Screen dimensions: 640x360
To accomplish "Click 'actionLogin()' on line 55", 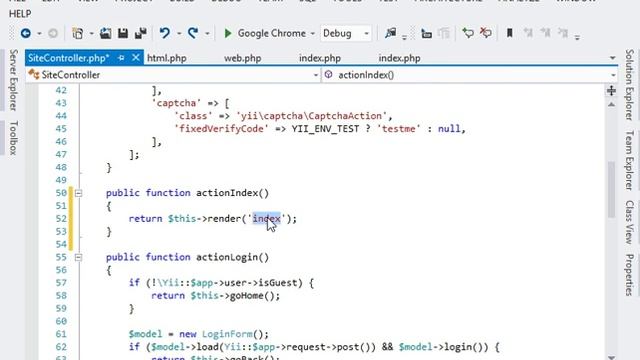I will tap(233, 258).
